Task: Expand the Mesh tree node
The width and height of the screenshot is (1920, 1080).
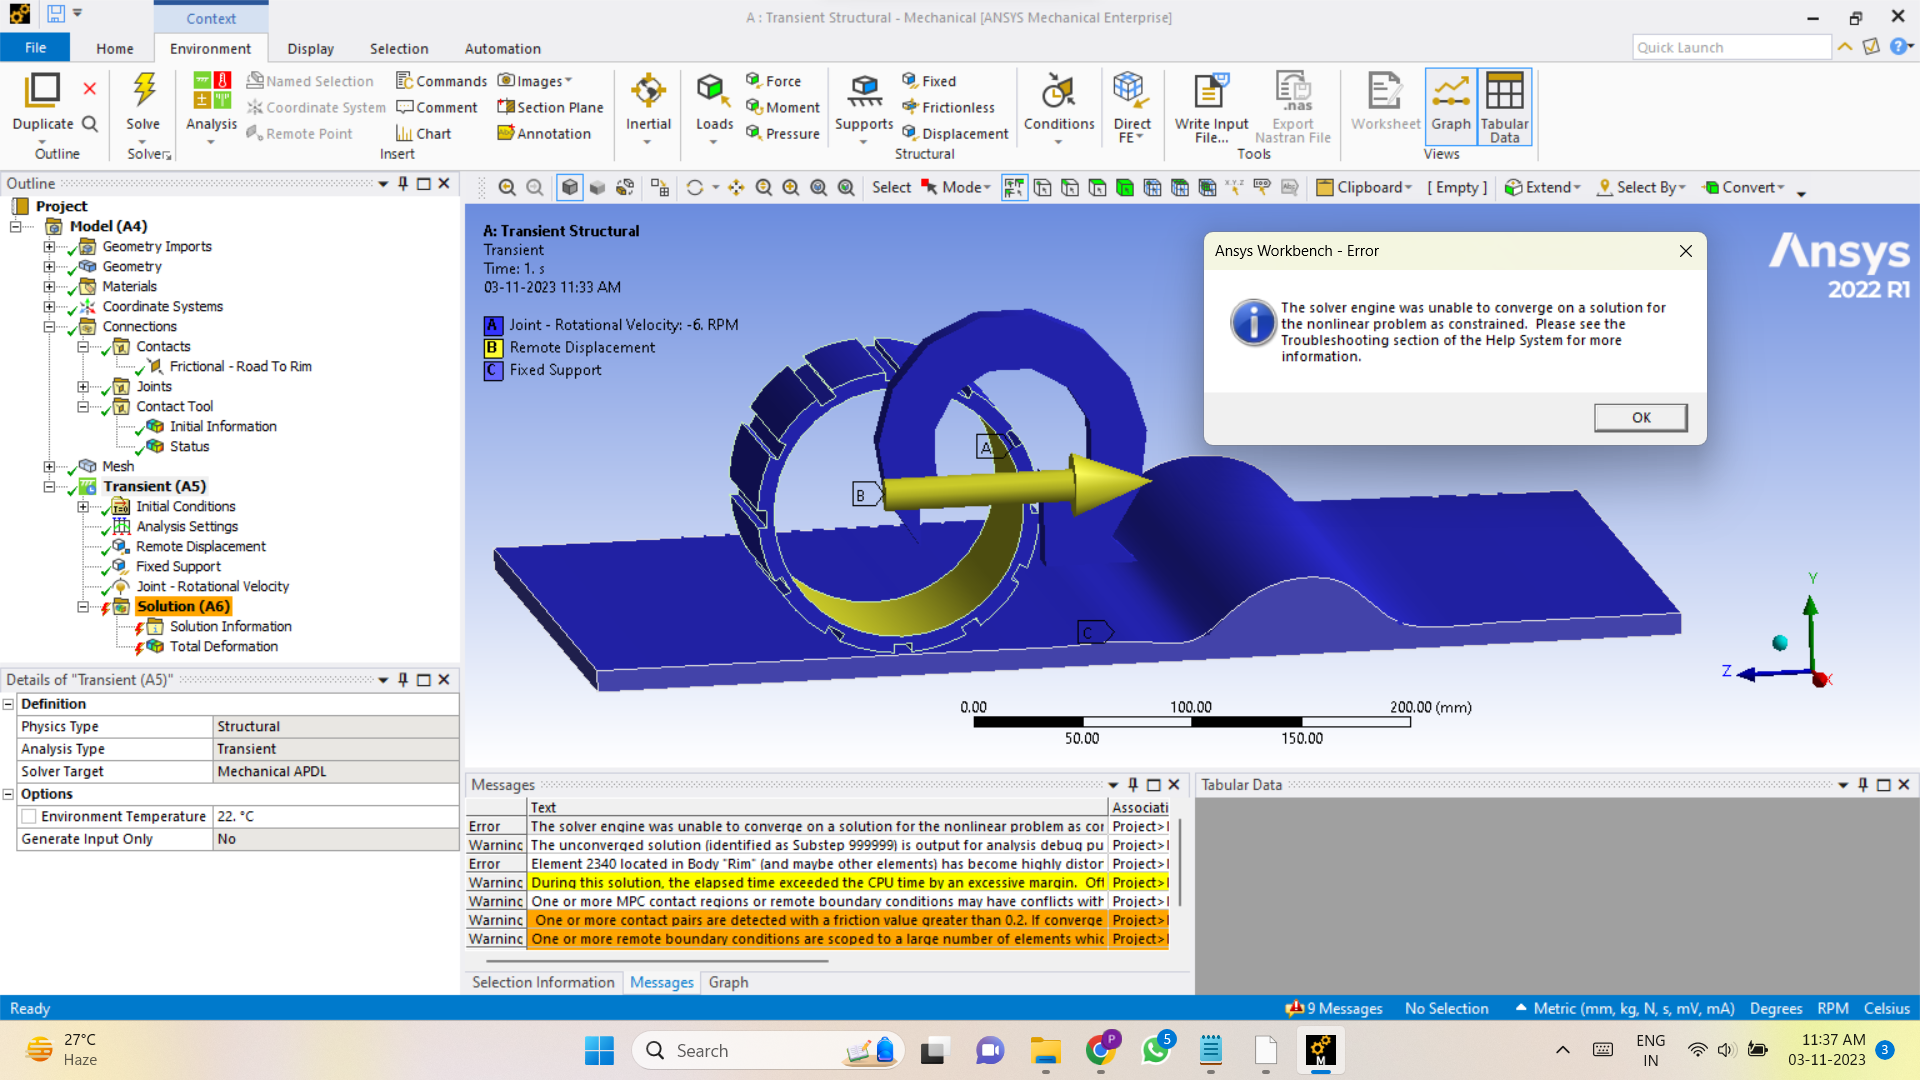Action: tap(49, 467)
